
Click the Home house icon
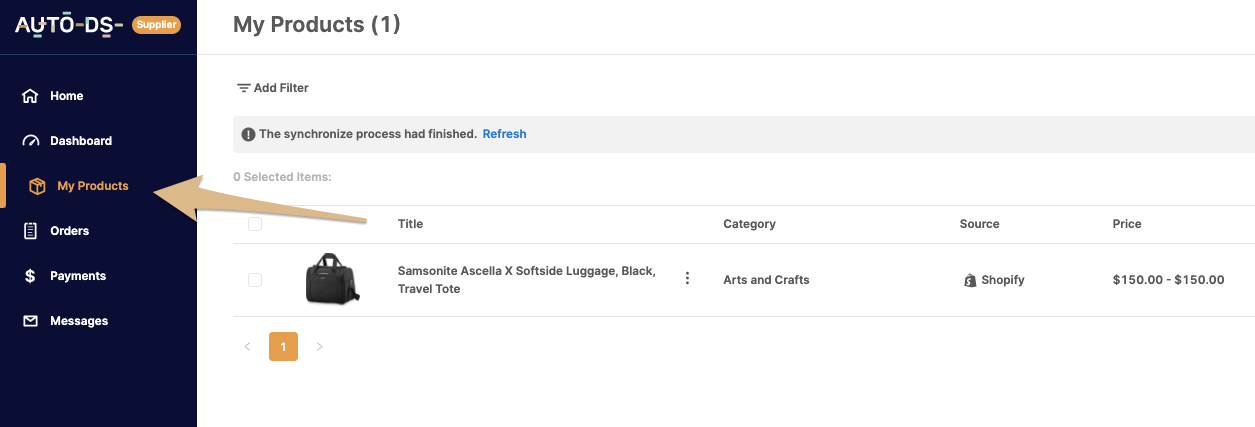[30, 96]
